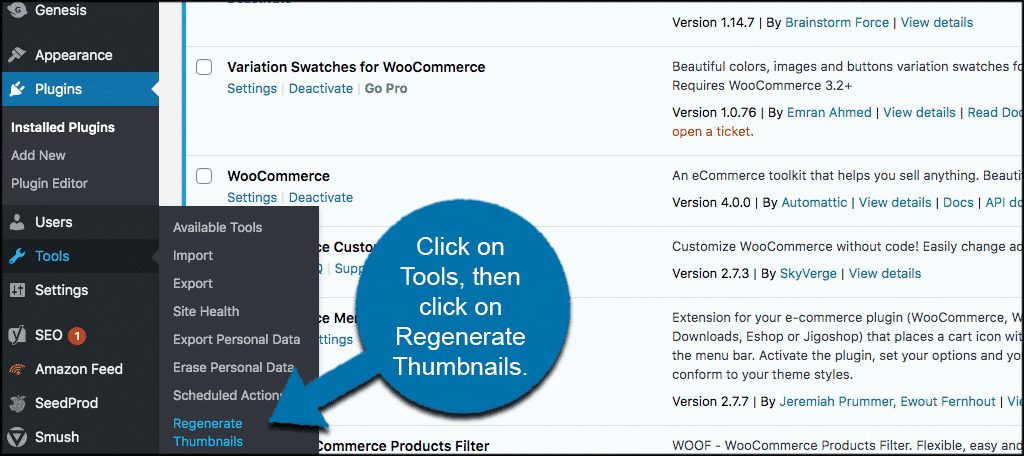Deactivate Variation Swatches for WooCommerce
This screenshot has width=1024, height=456.
(321, 88)
